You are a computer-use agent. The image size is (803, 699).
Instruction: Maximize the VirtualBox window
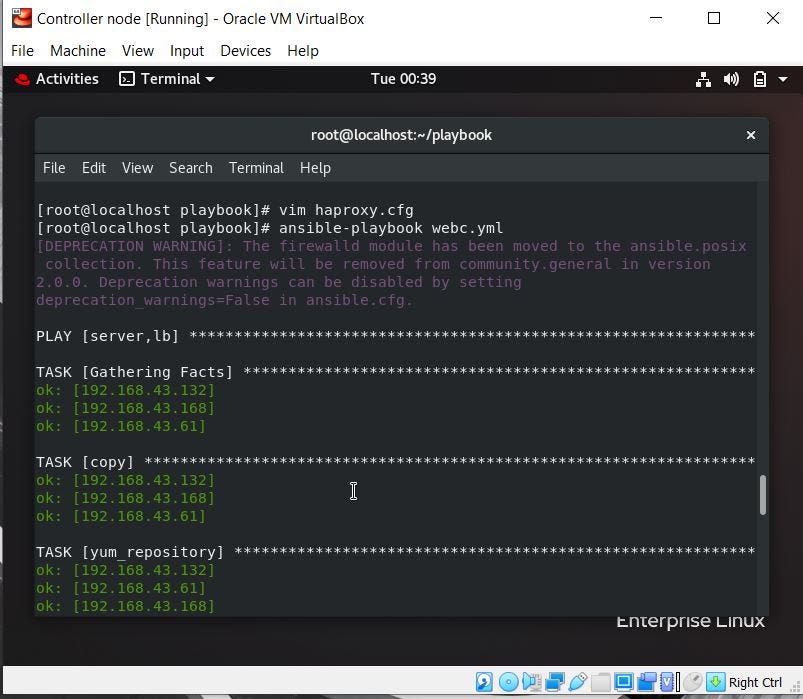[x=714, y=18]
